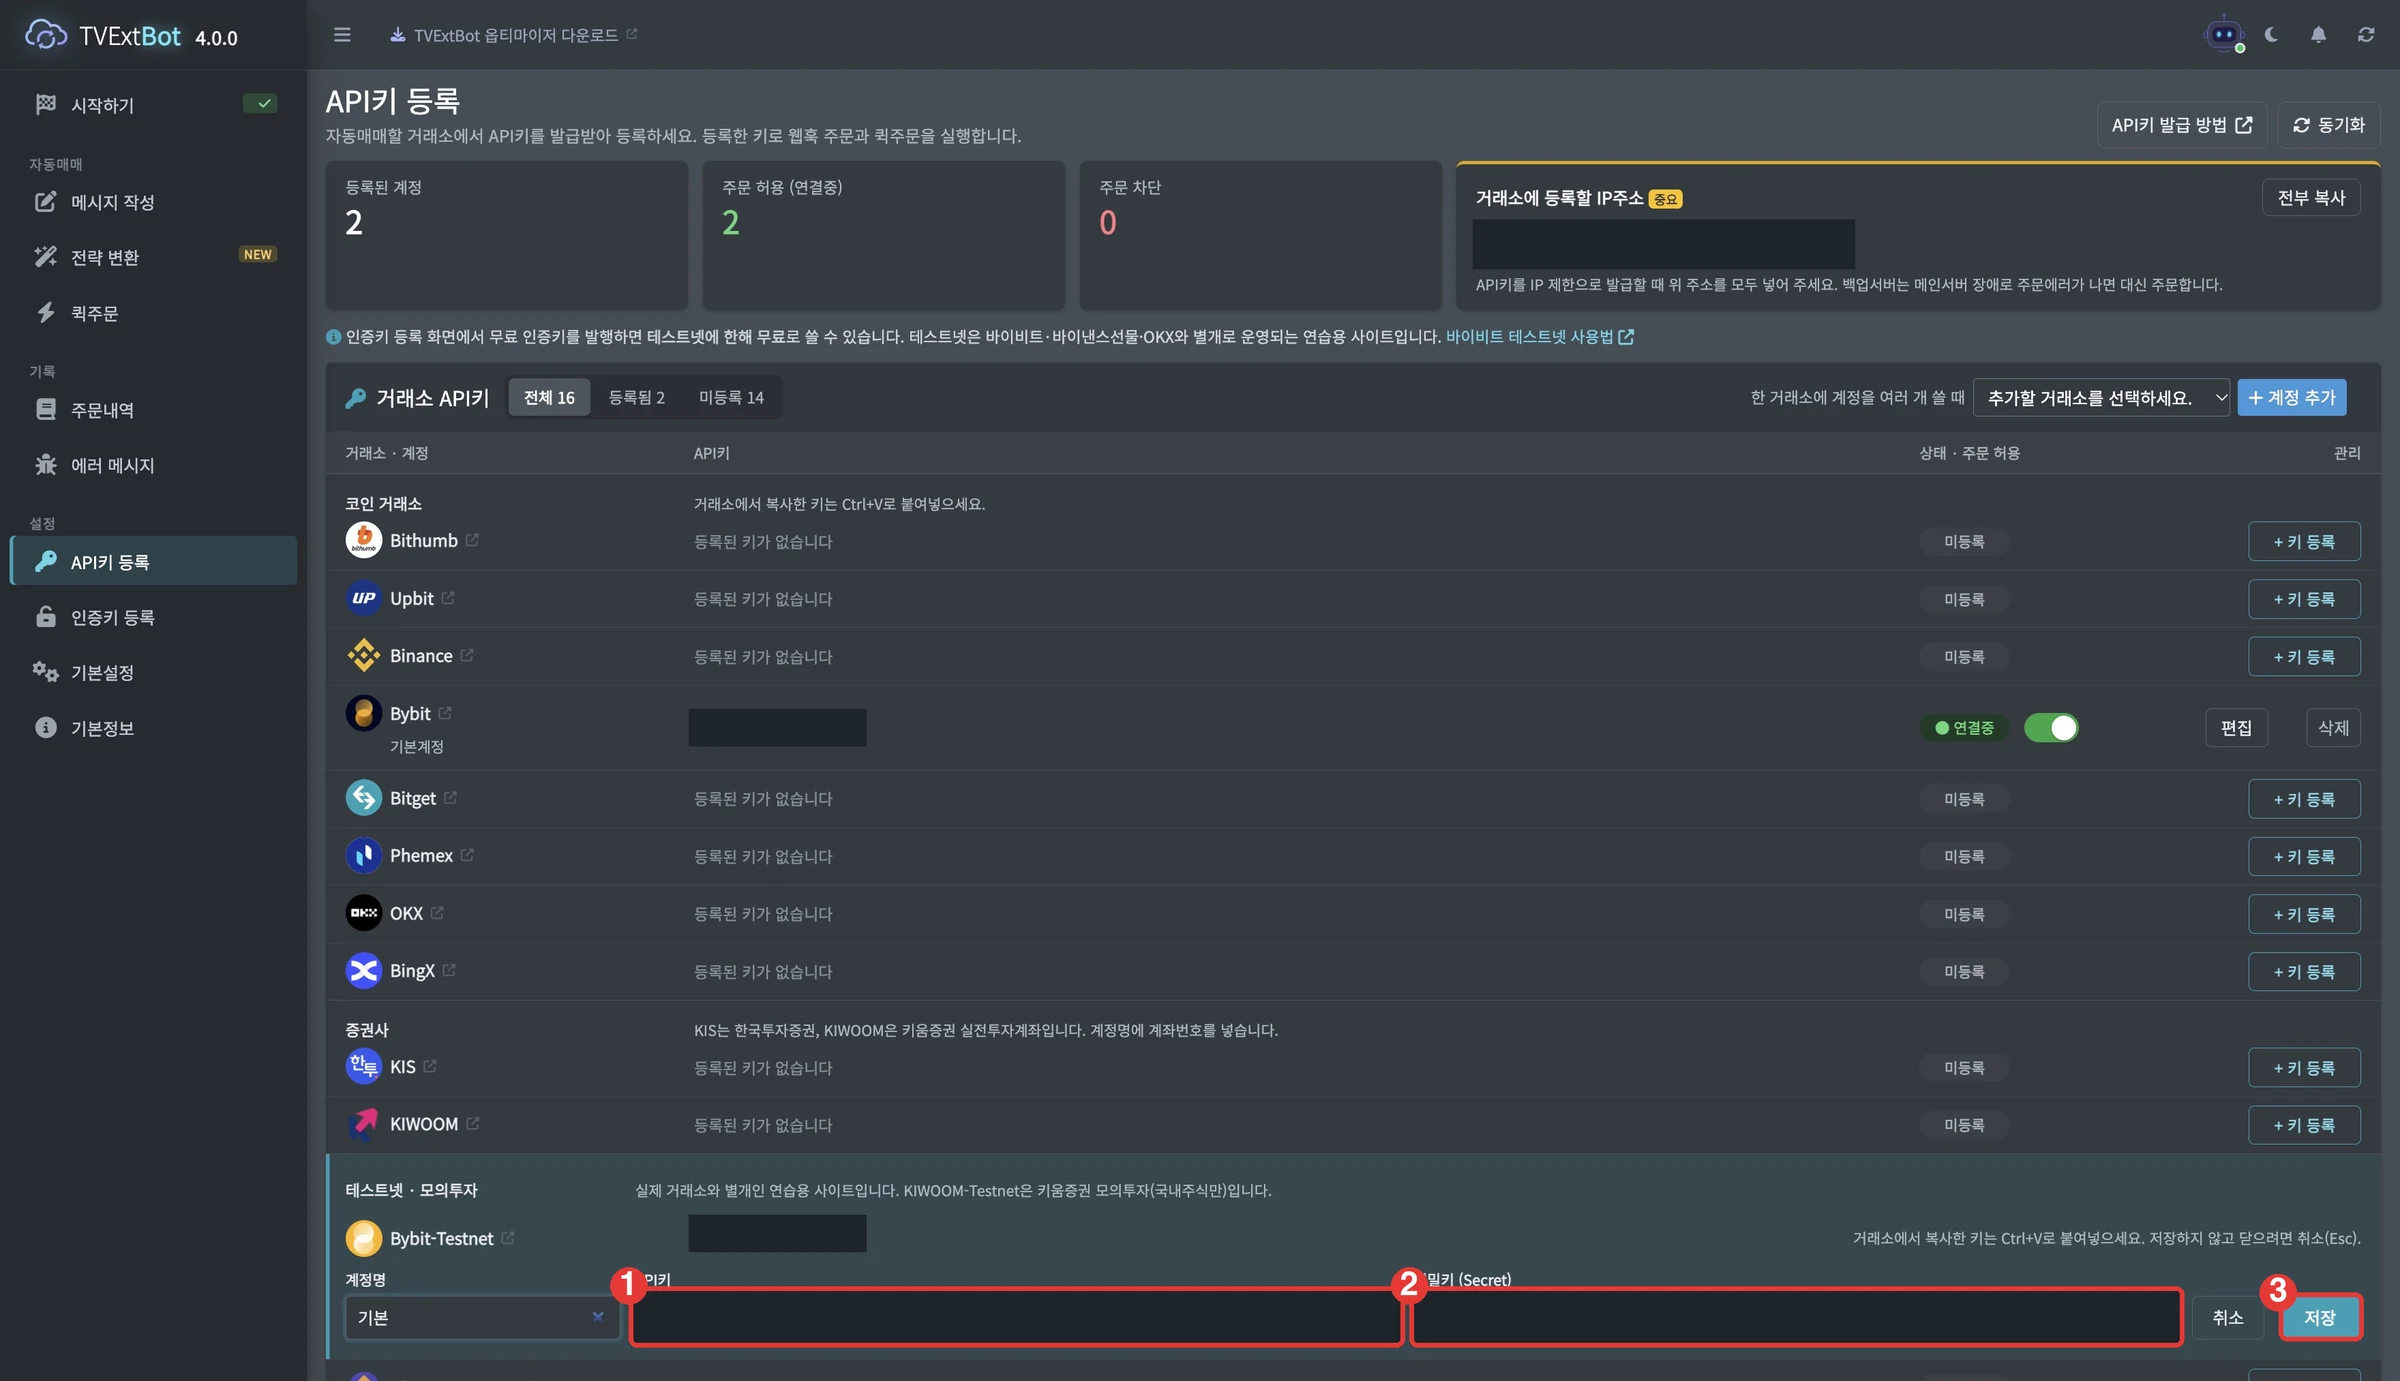This screenshot has height=1381, width=2400.
Task: Click 전부 복사 button
Action: (2311, 198)
